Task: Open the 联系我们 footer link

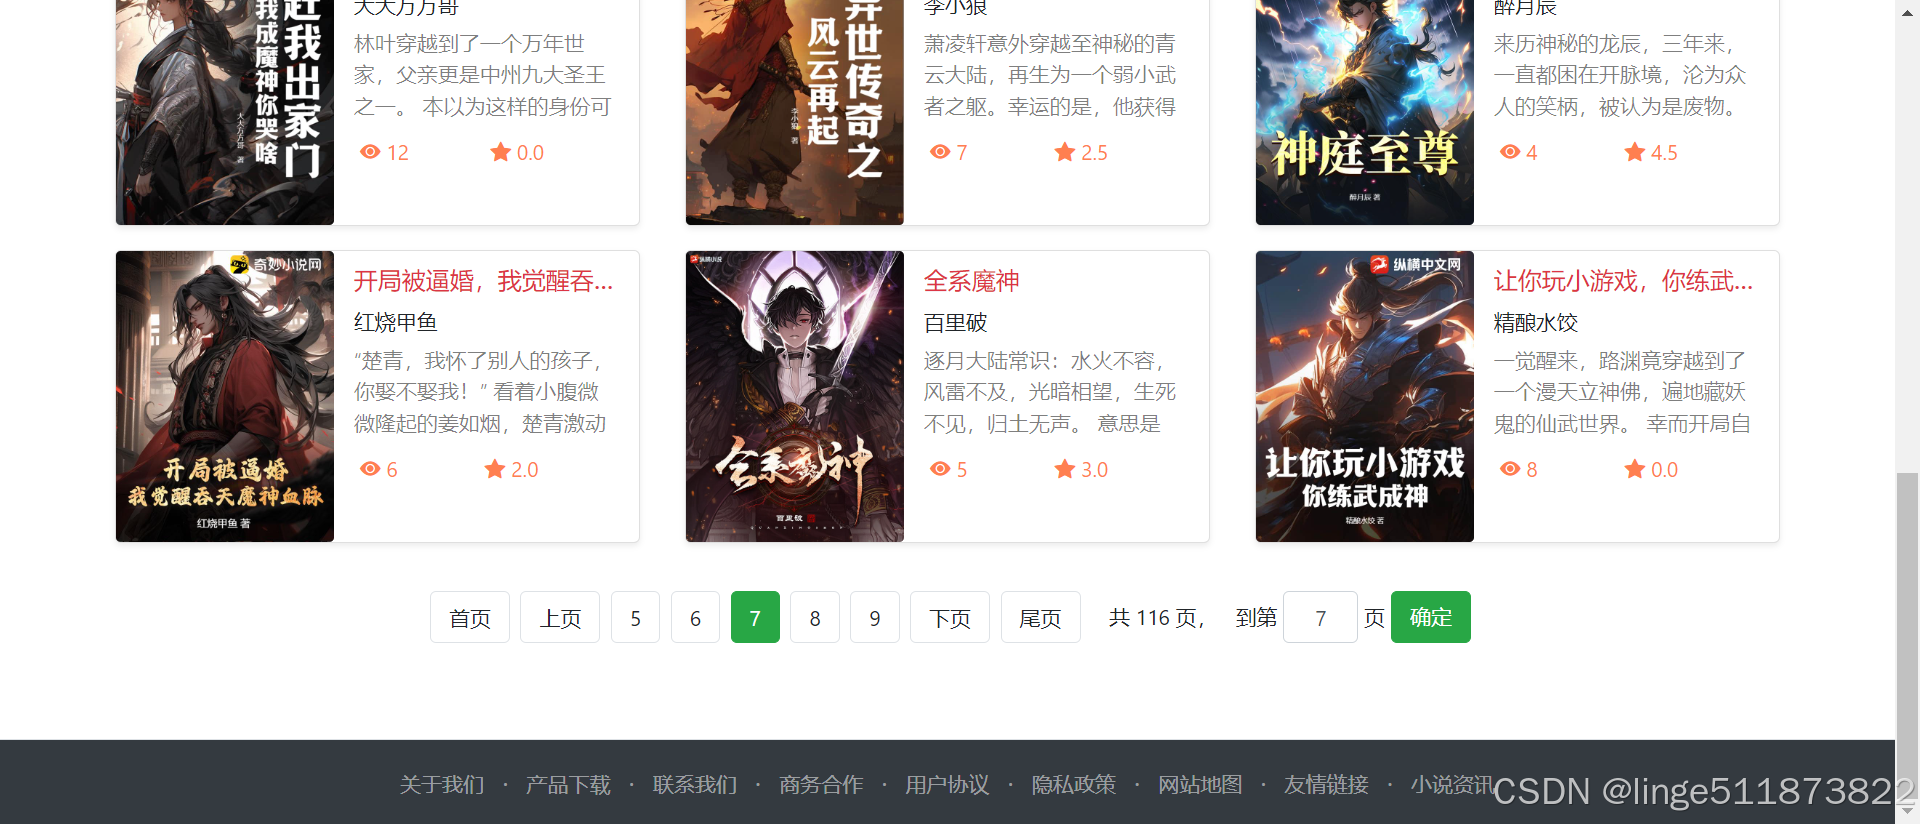Action: click(695, 785)
